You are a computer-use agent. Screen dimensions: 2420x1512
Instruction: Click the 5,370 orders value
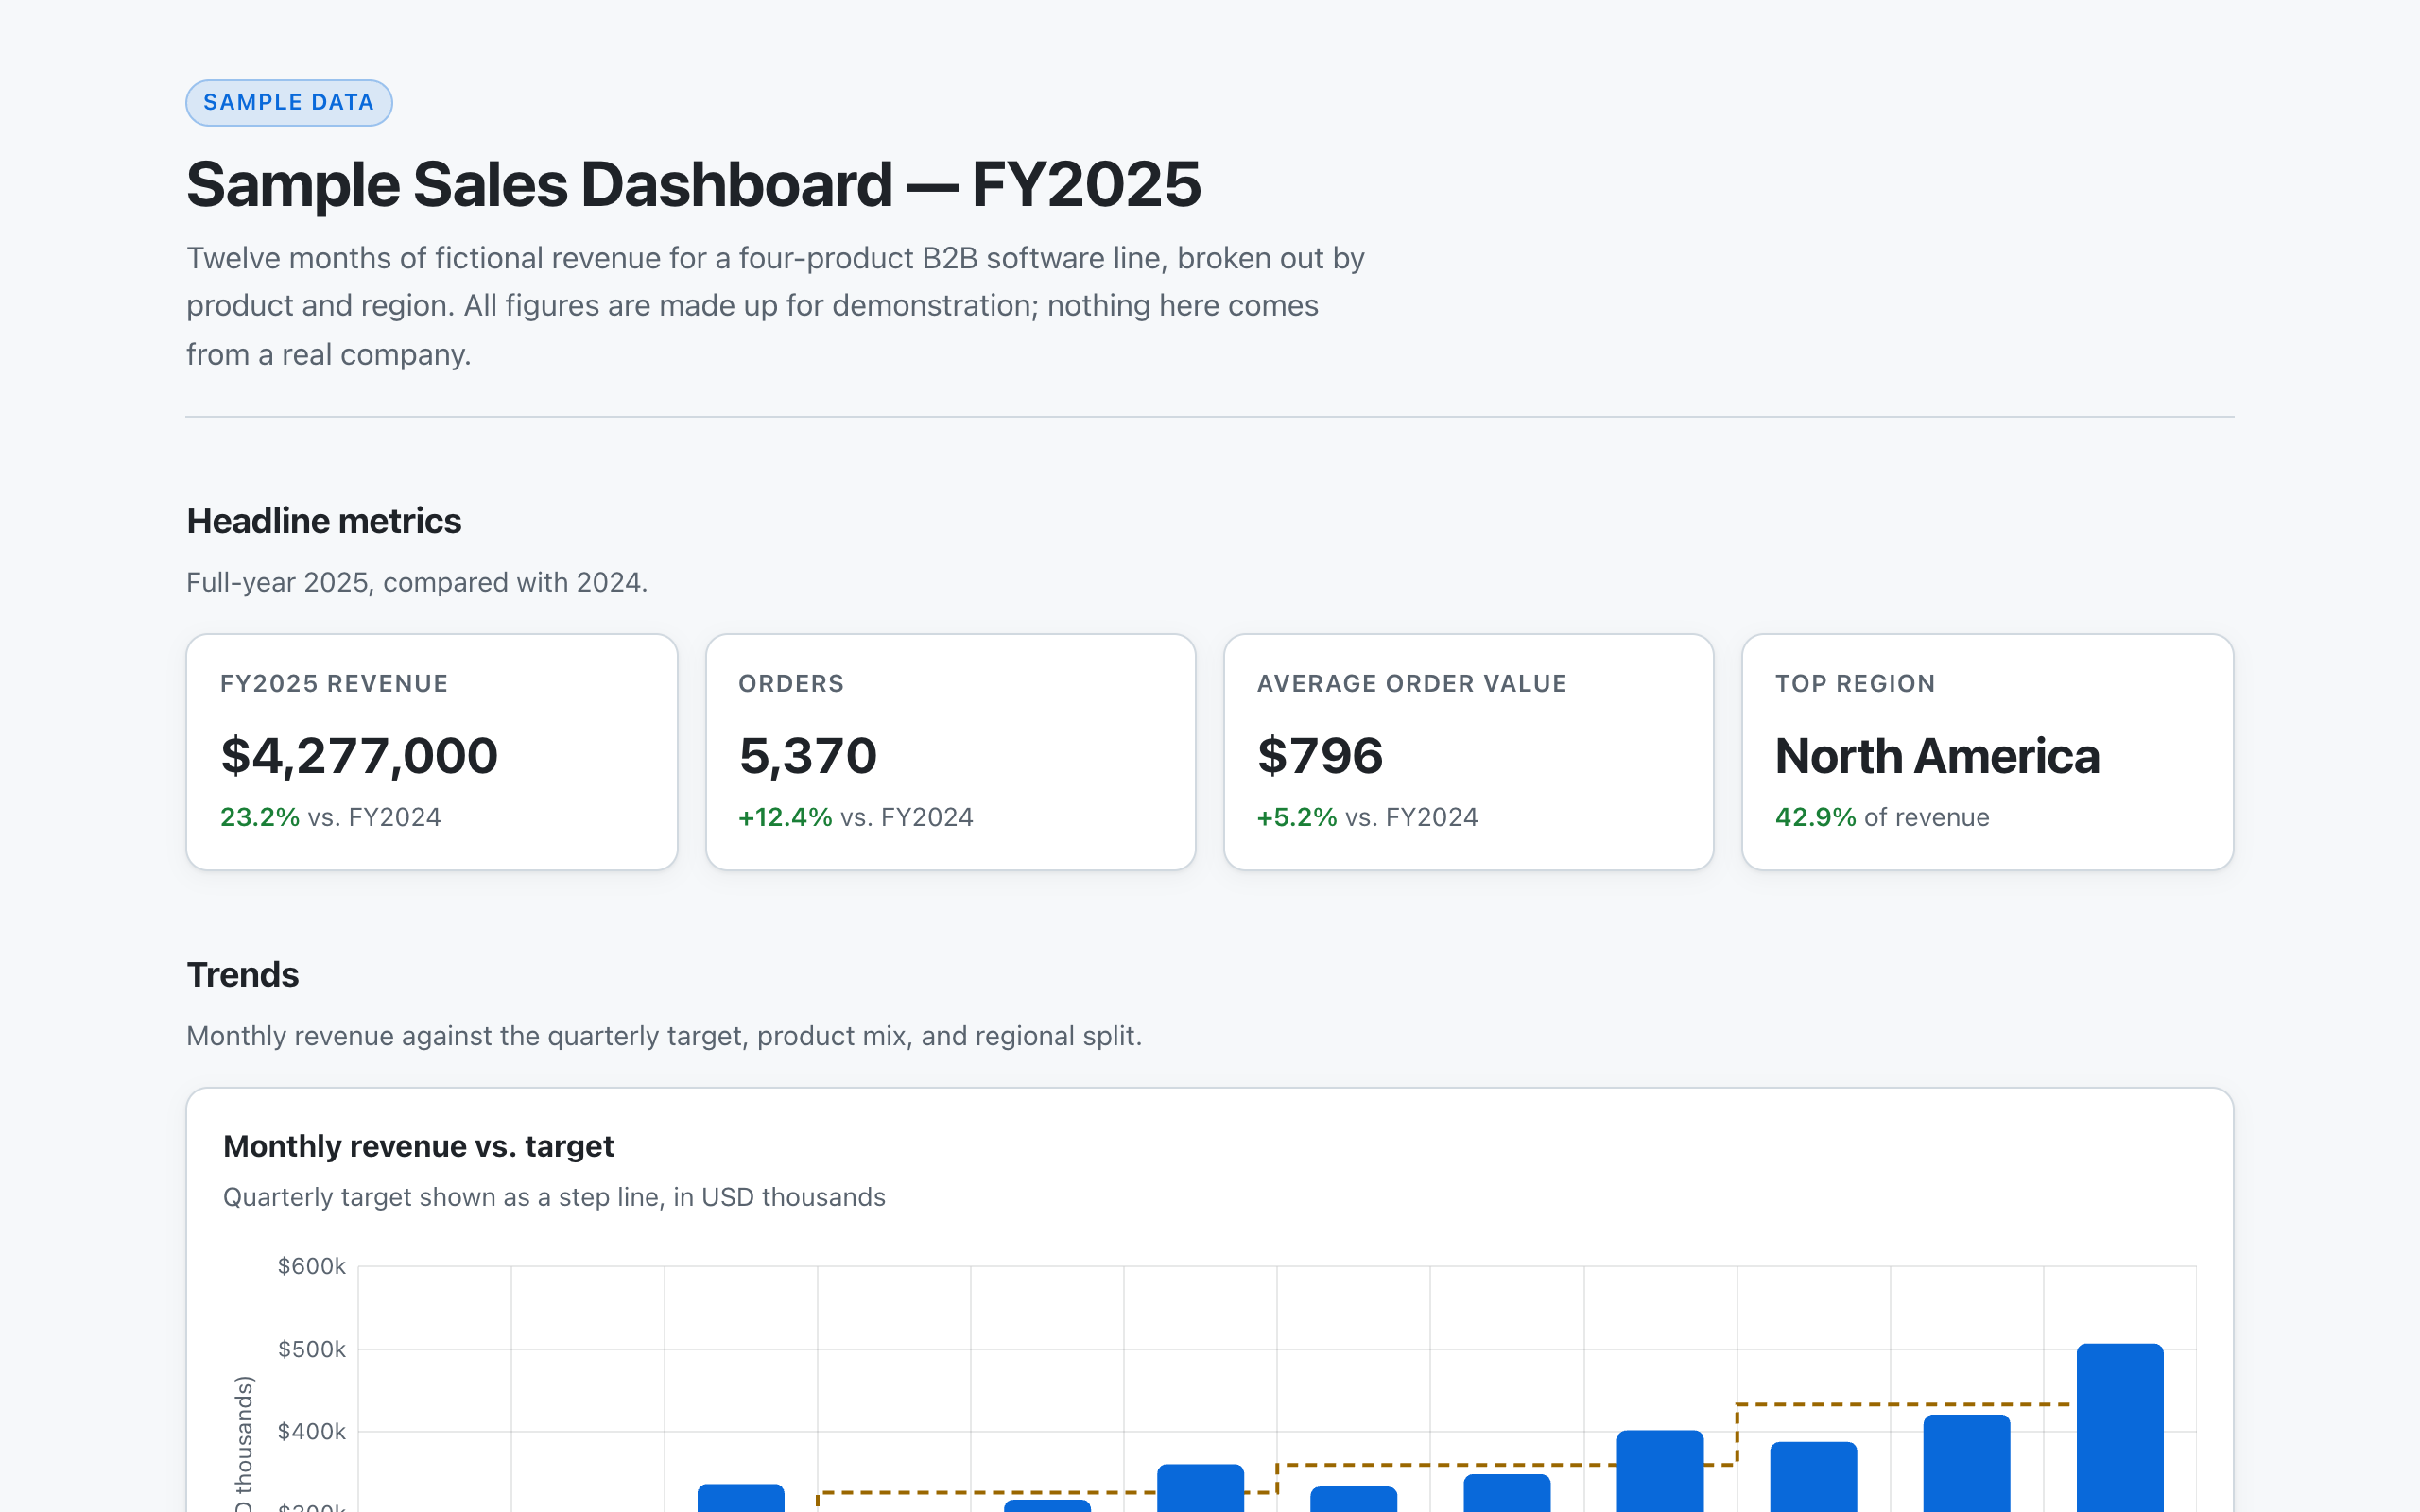point(807,755)
